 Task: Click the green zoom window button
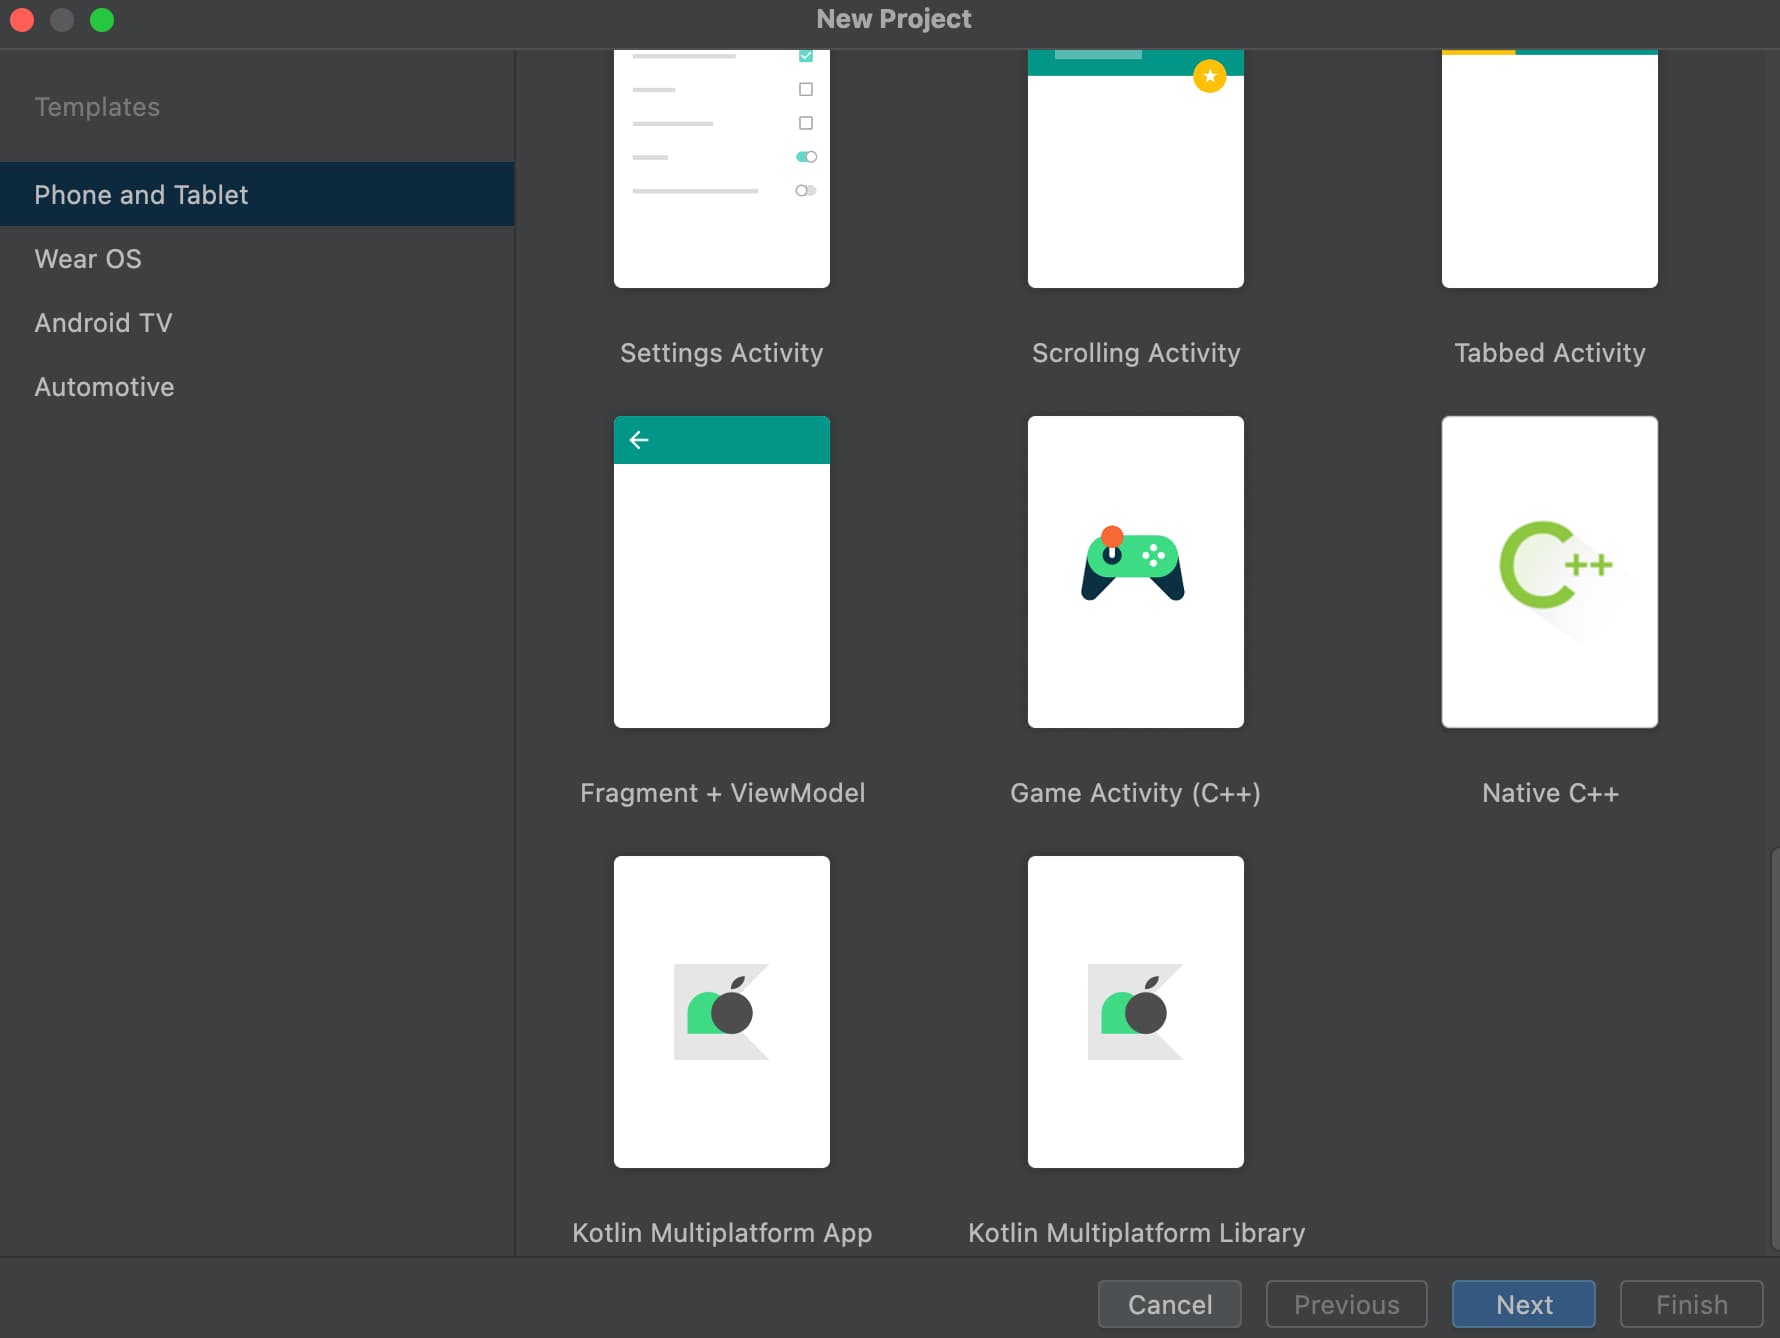[x=102, y=19]
